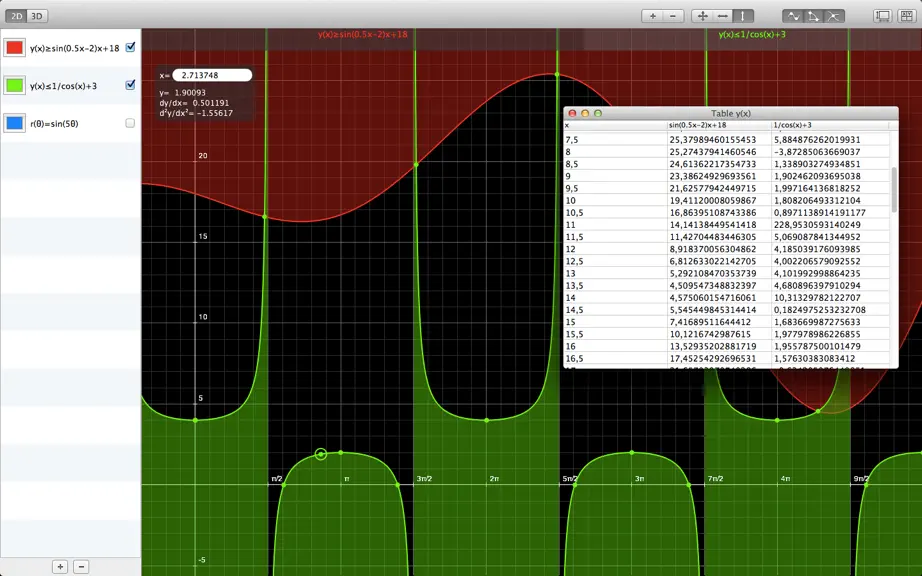Select the r(θ)=sin(5θ) equation row
The width and height of the screenshot is (922, 576).
coord(71,123)
